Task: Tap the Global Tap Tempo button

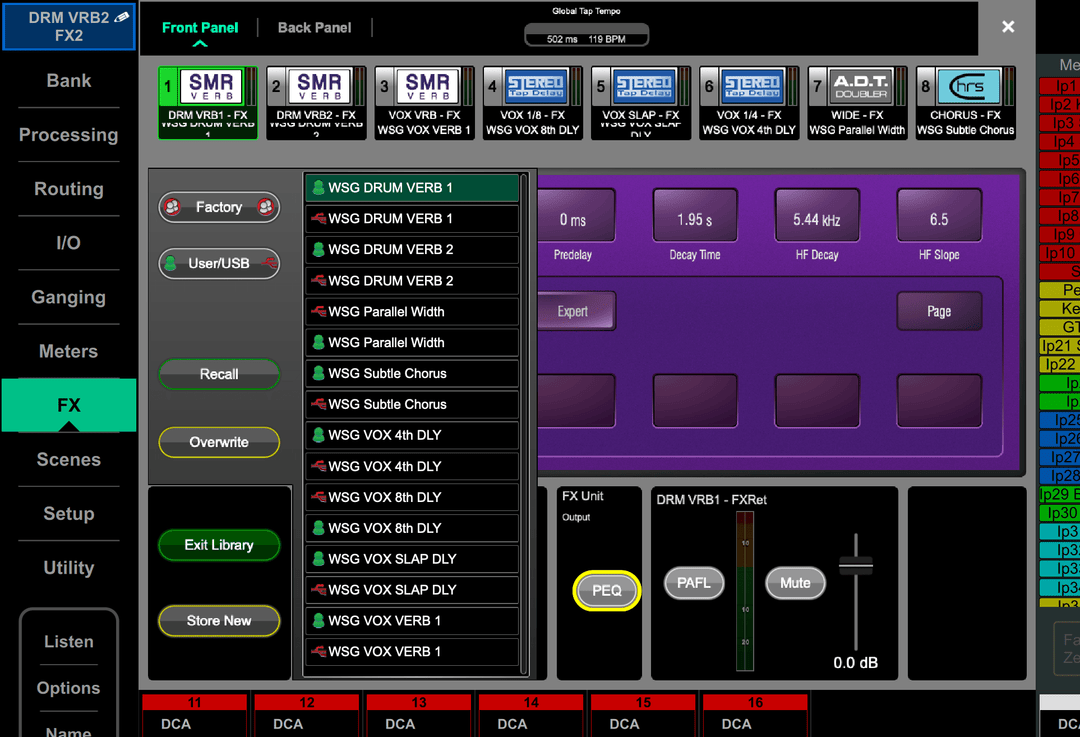Action: [584, 33]
